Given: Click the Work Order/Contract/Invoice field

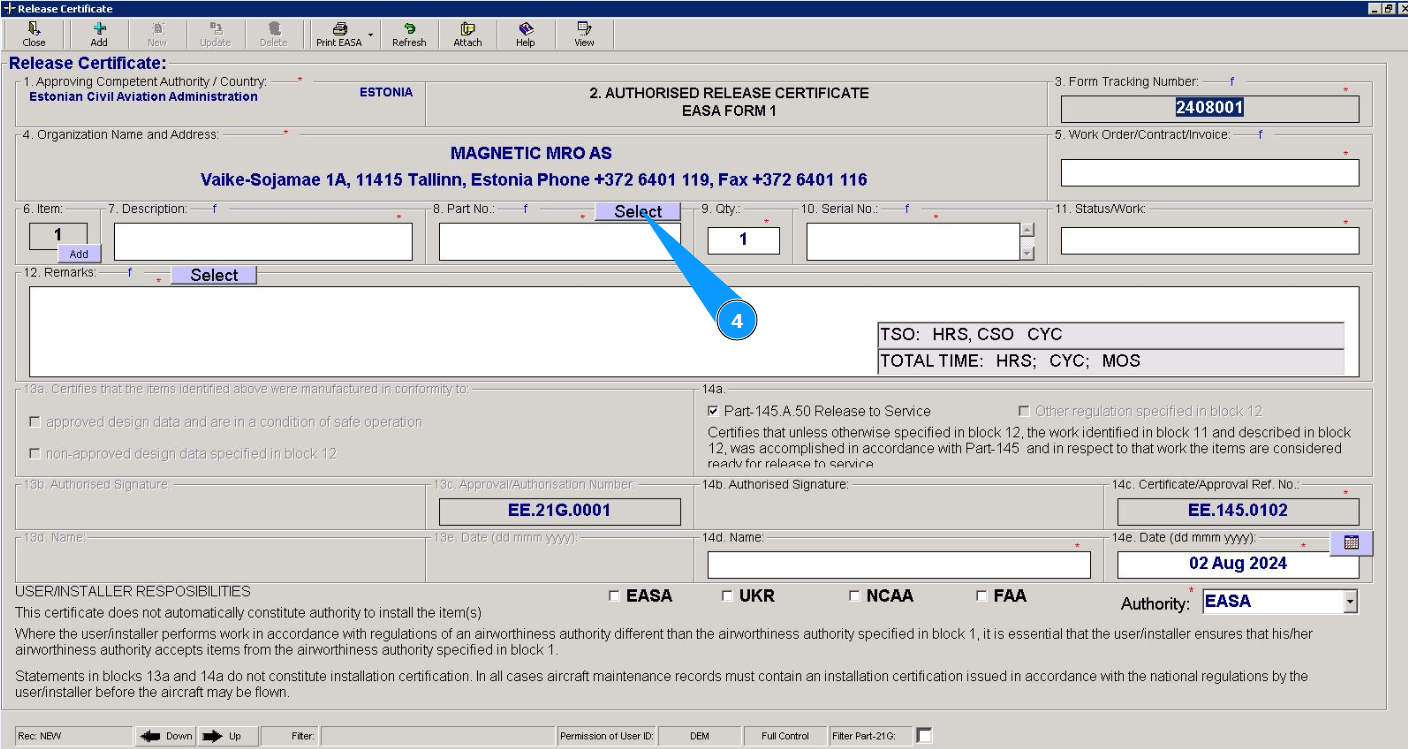Looking at the screenshot, I should (1210, 173).
